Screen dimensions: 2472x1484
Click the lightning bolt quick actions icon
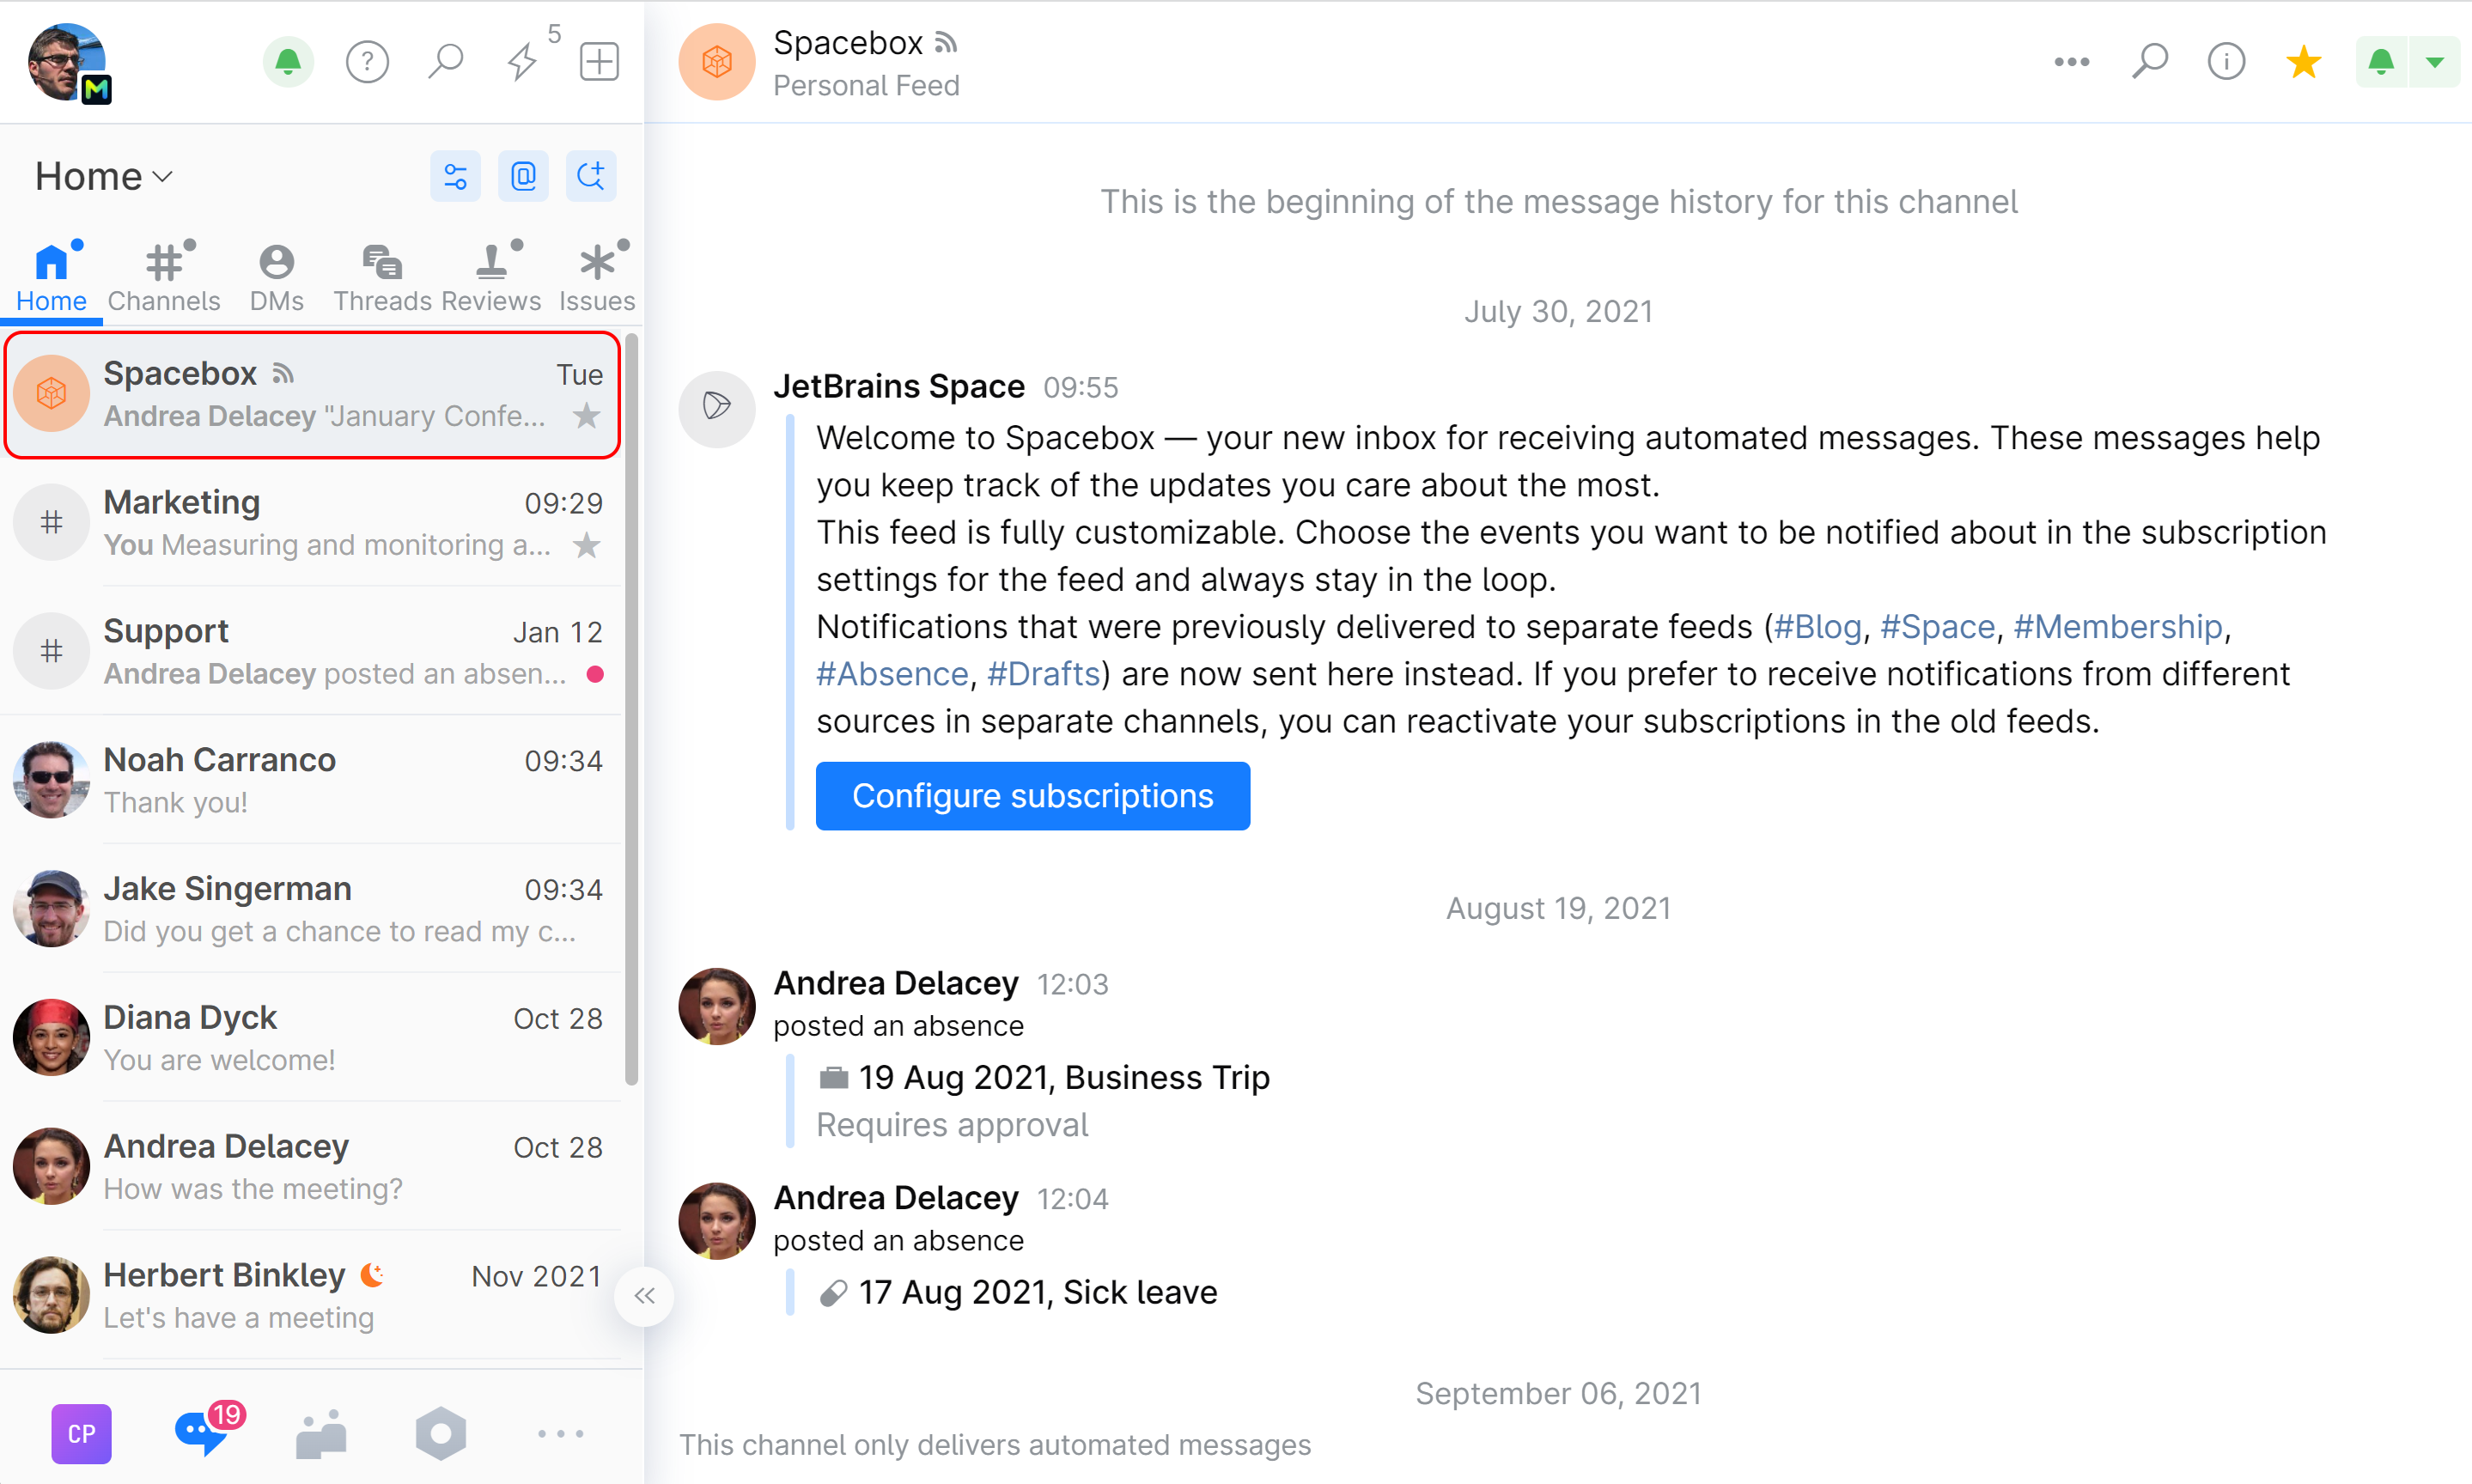pos(522,62)
